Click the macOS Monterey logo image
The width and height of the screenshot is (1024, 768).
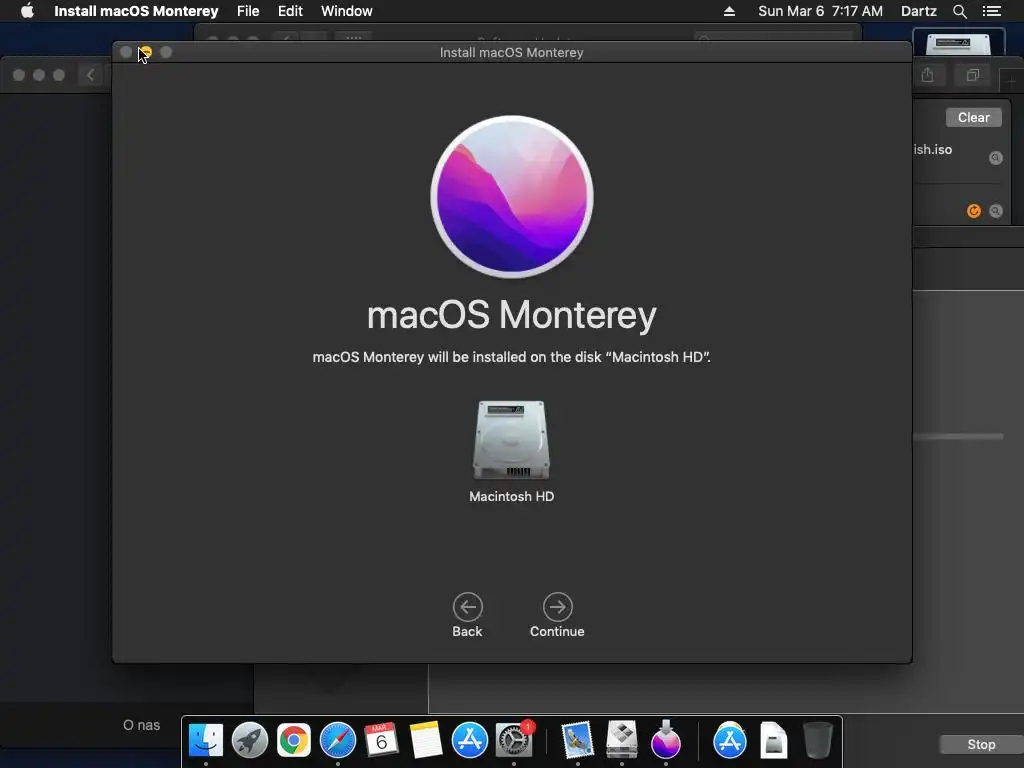(x=512, y=197)
